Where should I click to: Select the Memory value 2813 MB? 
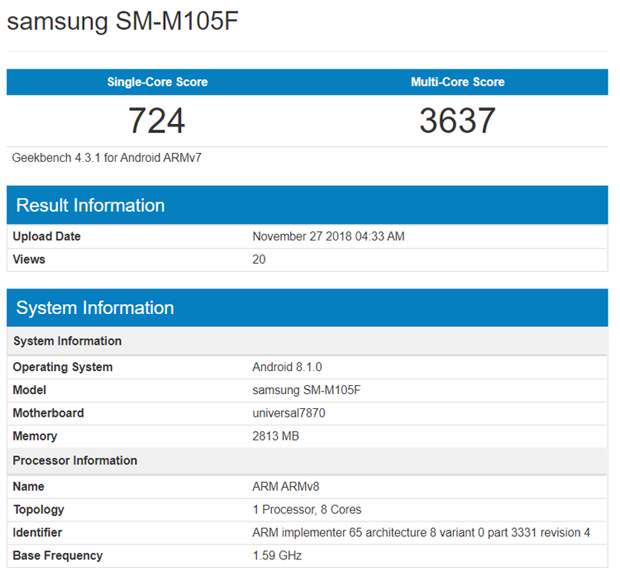pyautogui.click(x=276, y=436)
